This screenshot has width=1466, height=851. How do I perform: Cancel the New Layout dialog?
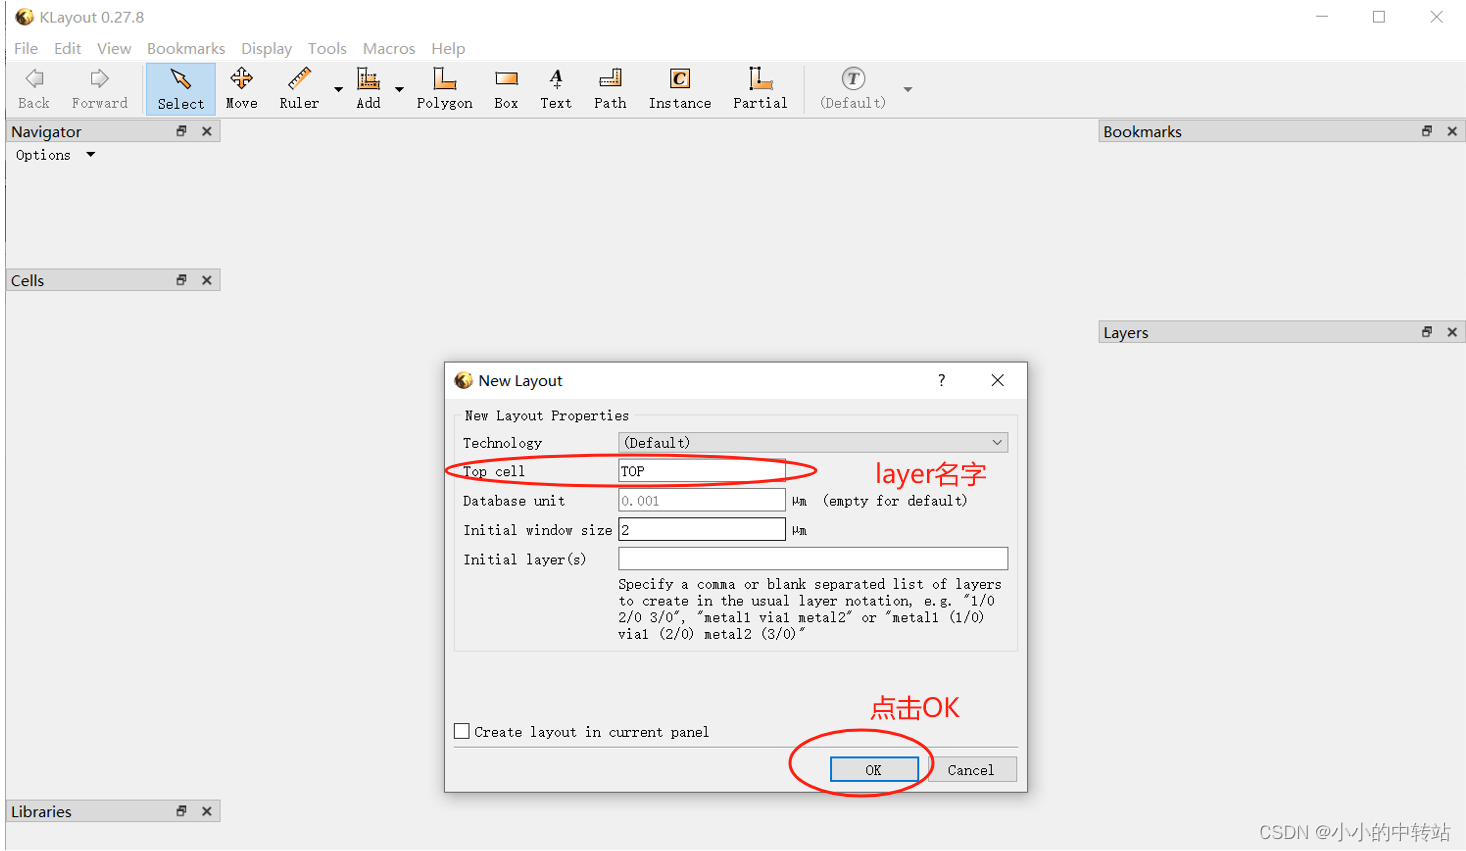(971, 769)
